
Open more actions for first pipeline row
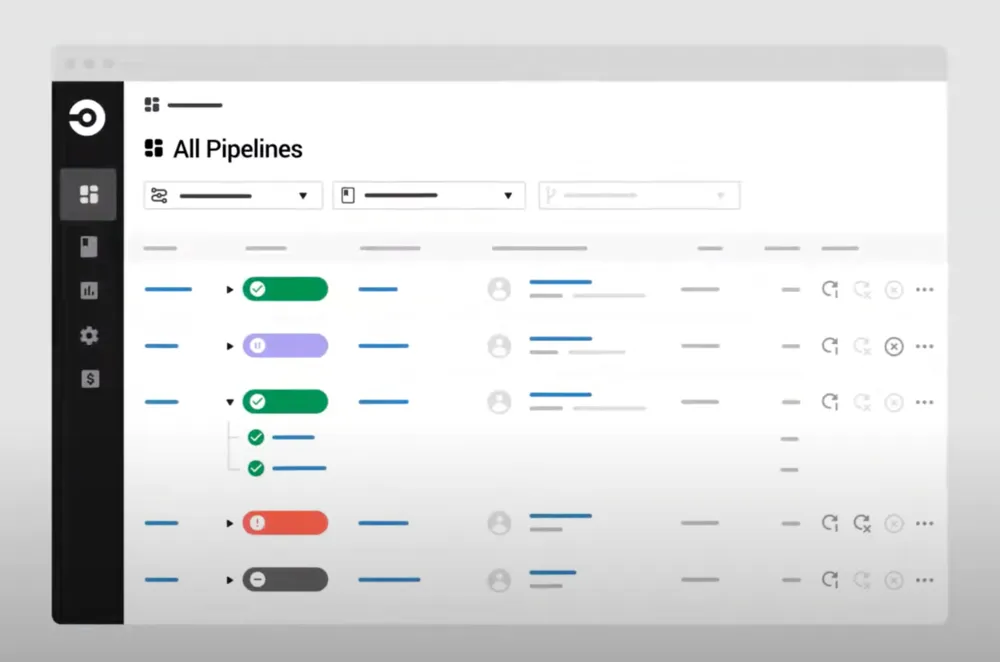coord(925,290)
